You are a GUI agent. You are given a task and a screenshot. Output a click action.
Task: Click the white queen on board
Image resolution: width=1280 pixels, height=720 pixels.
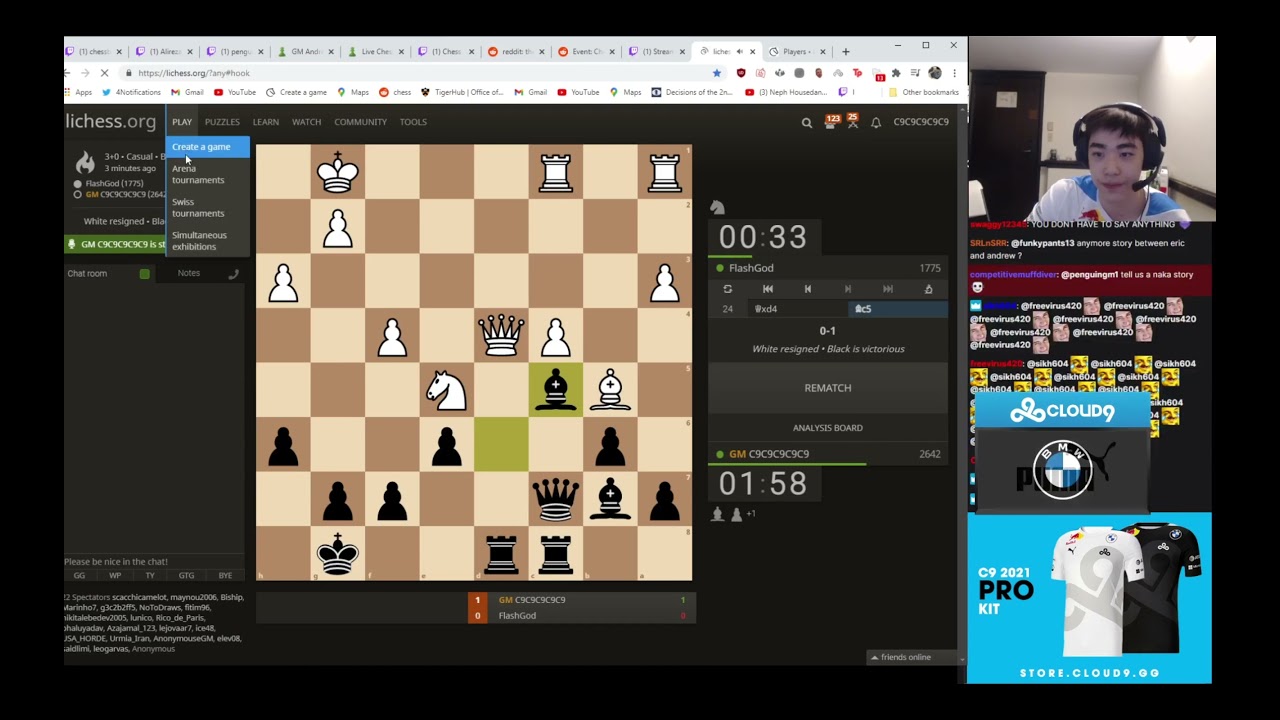tap(501, 335)
